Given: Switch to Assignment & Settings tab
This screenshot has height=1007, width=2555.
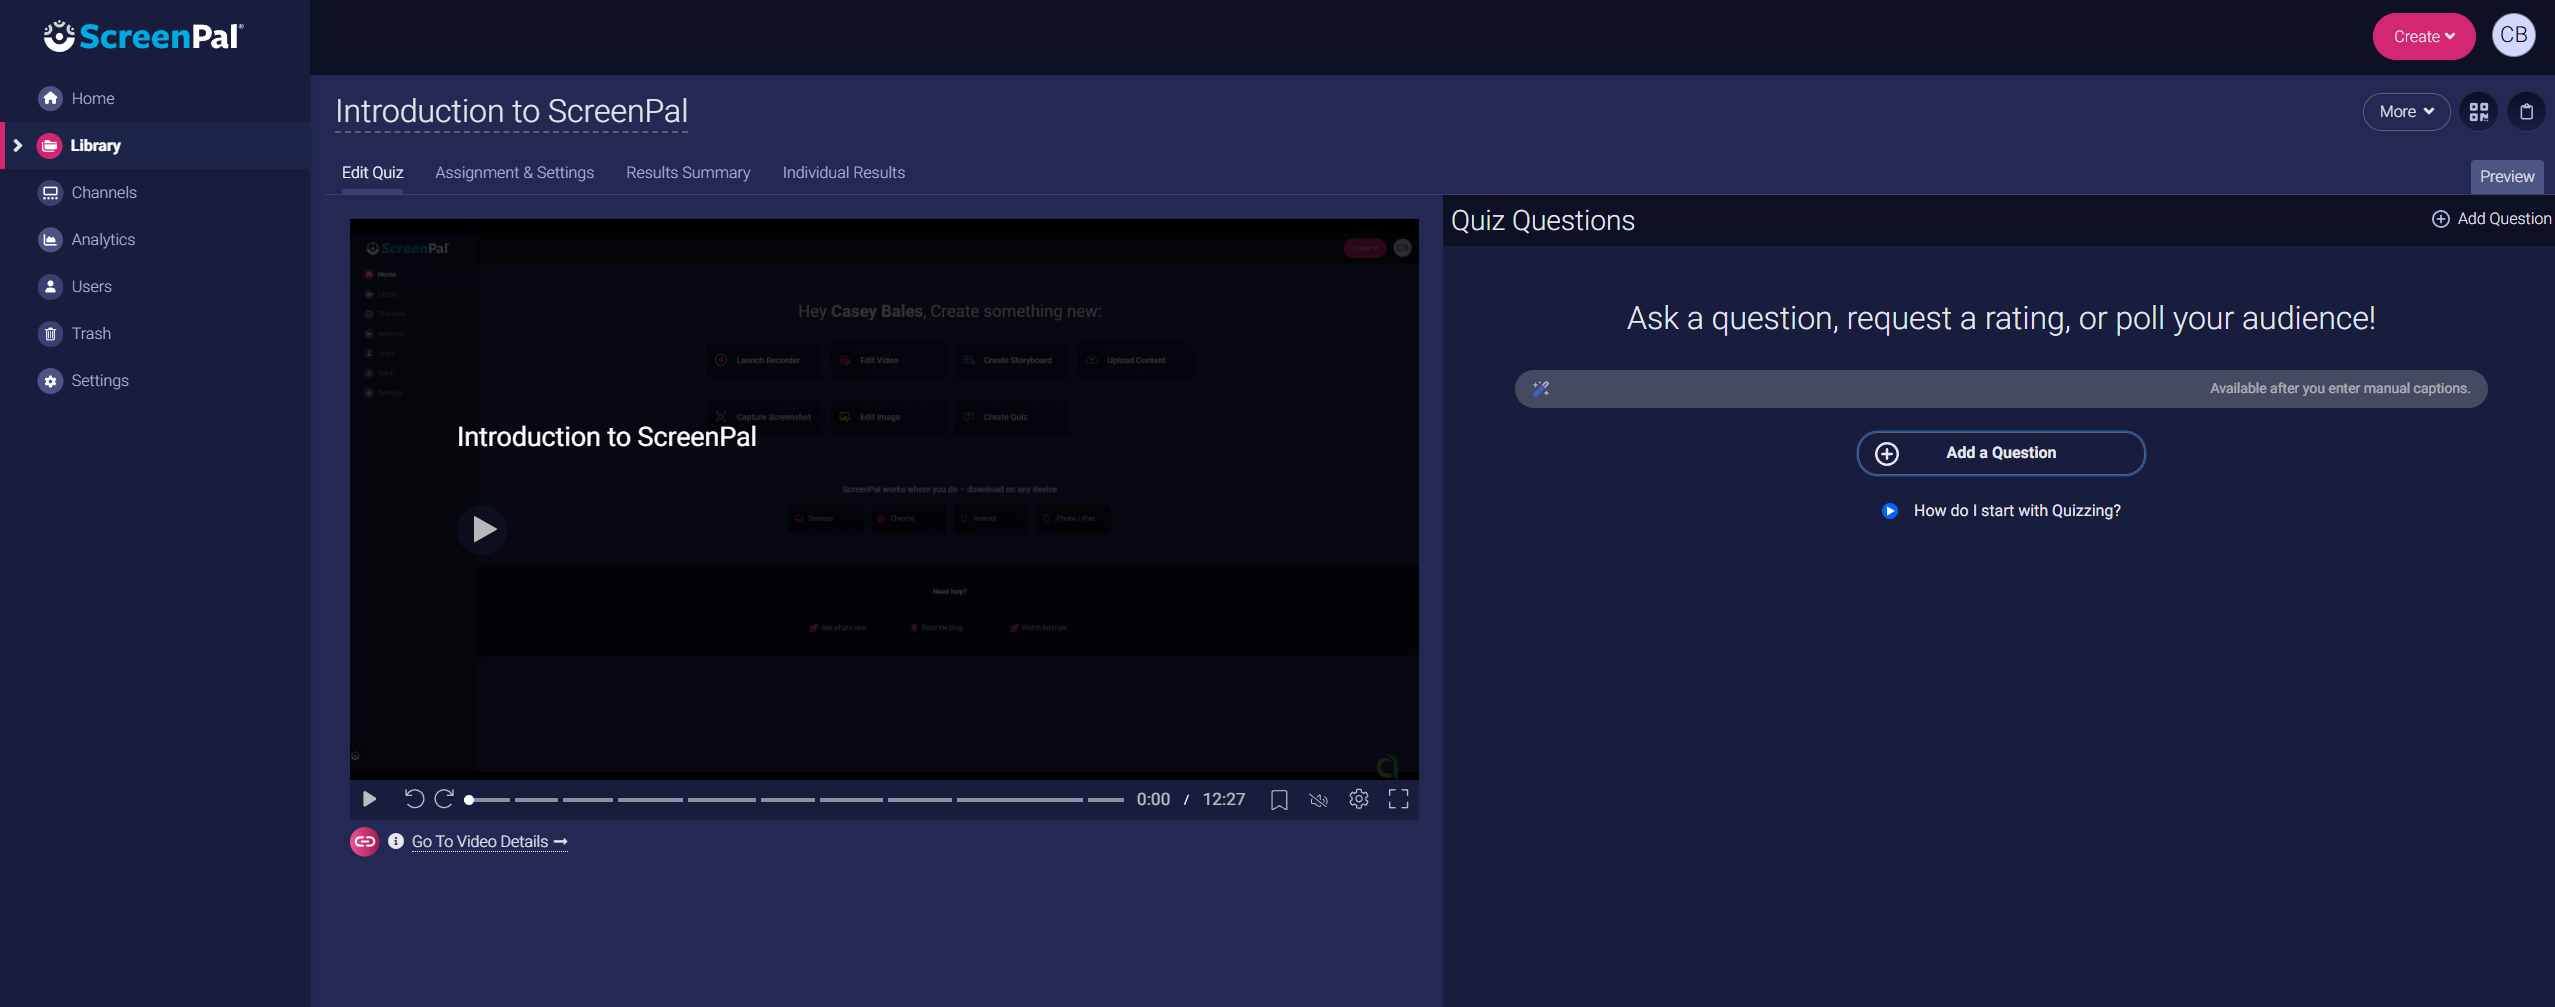Looking at the screenshot, I should (x=514, y=173).
